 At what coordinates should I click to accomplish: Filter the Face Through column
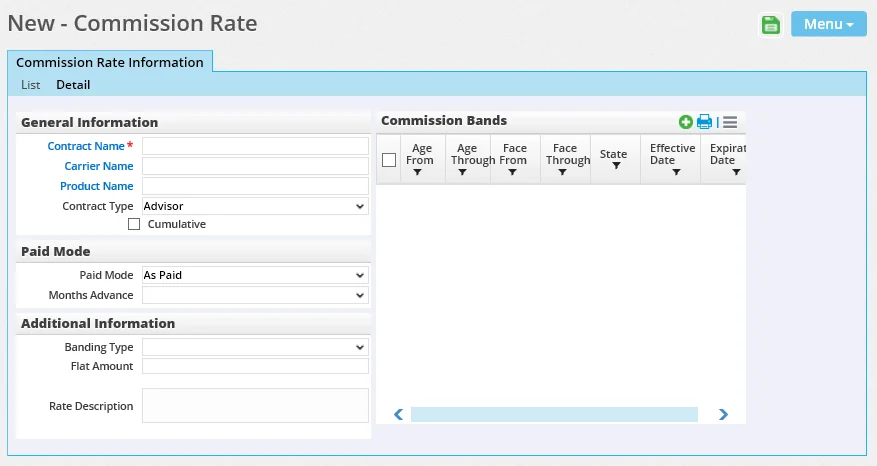point(563,172)
